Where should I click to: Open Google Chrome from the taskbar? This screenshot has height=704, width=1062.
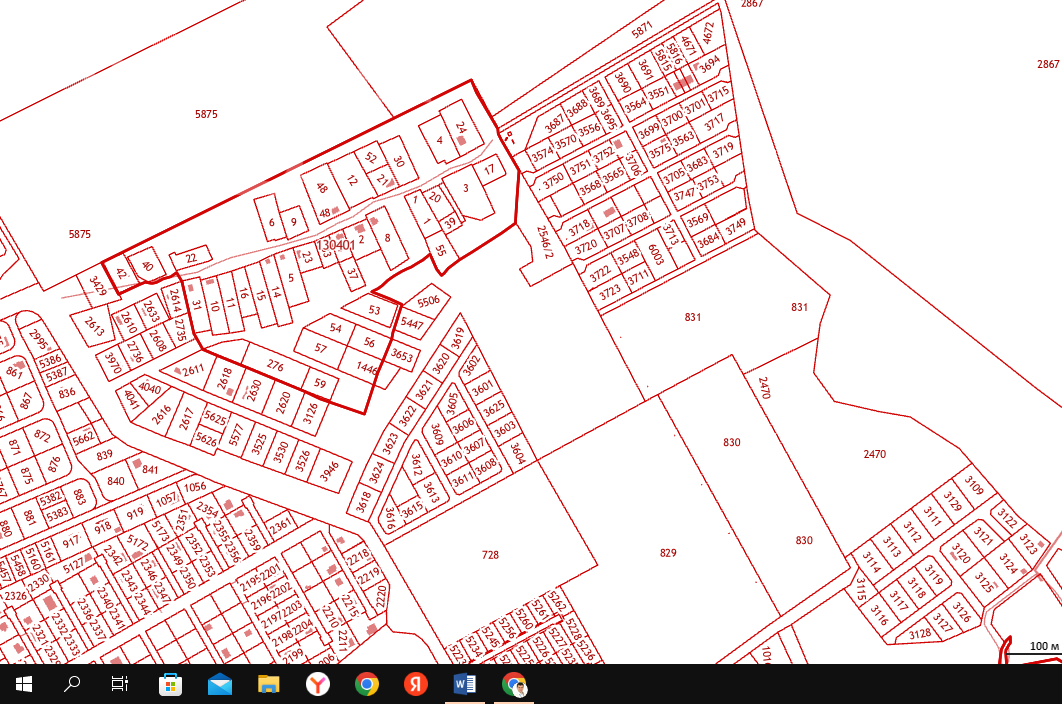click(x=366, y=684)
